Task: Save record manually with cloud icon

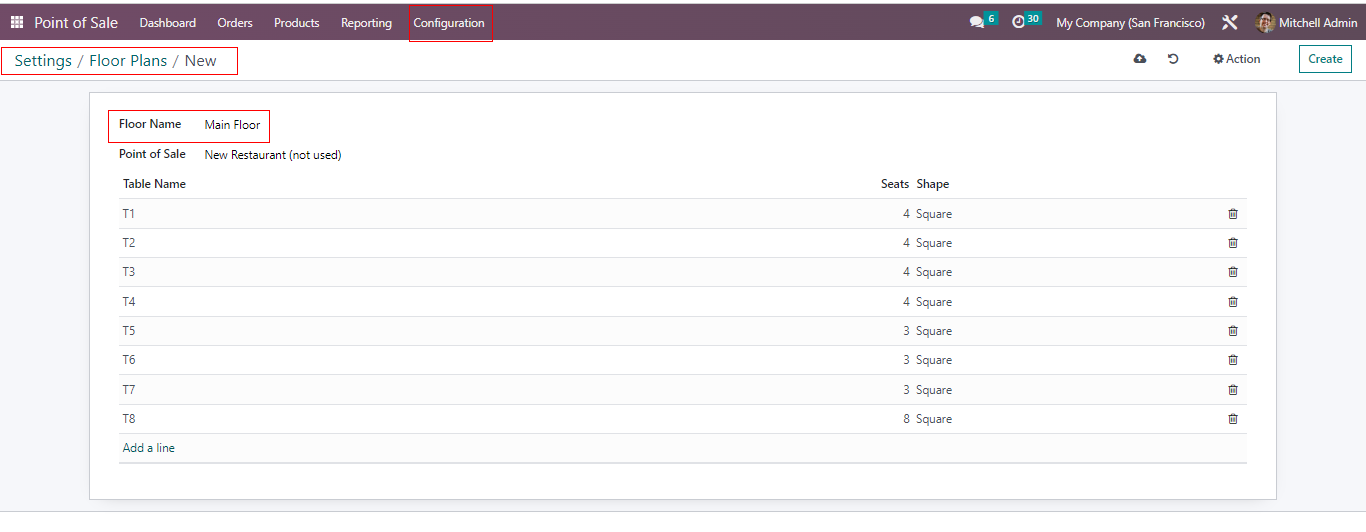Action: tap(1139, 59)
